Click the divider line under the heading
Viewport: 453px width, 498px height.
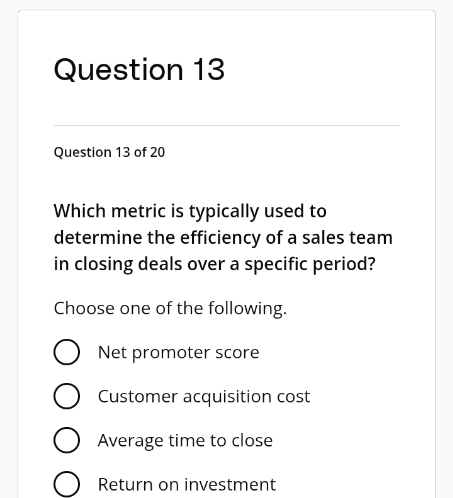227,126
